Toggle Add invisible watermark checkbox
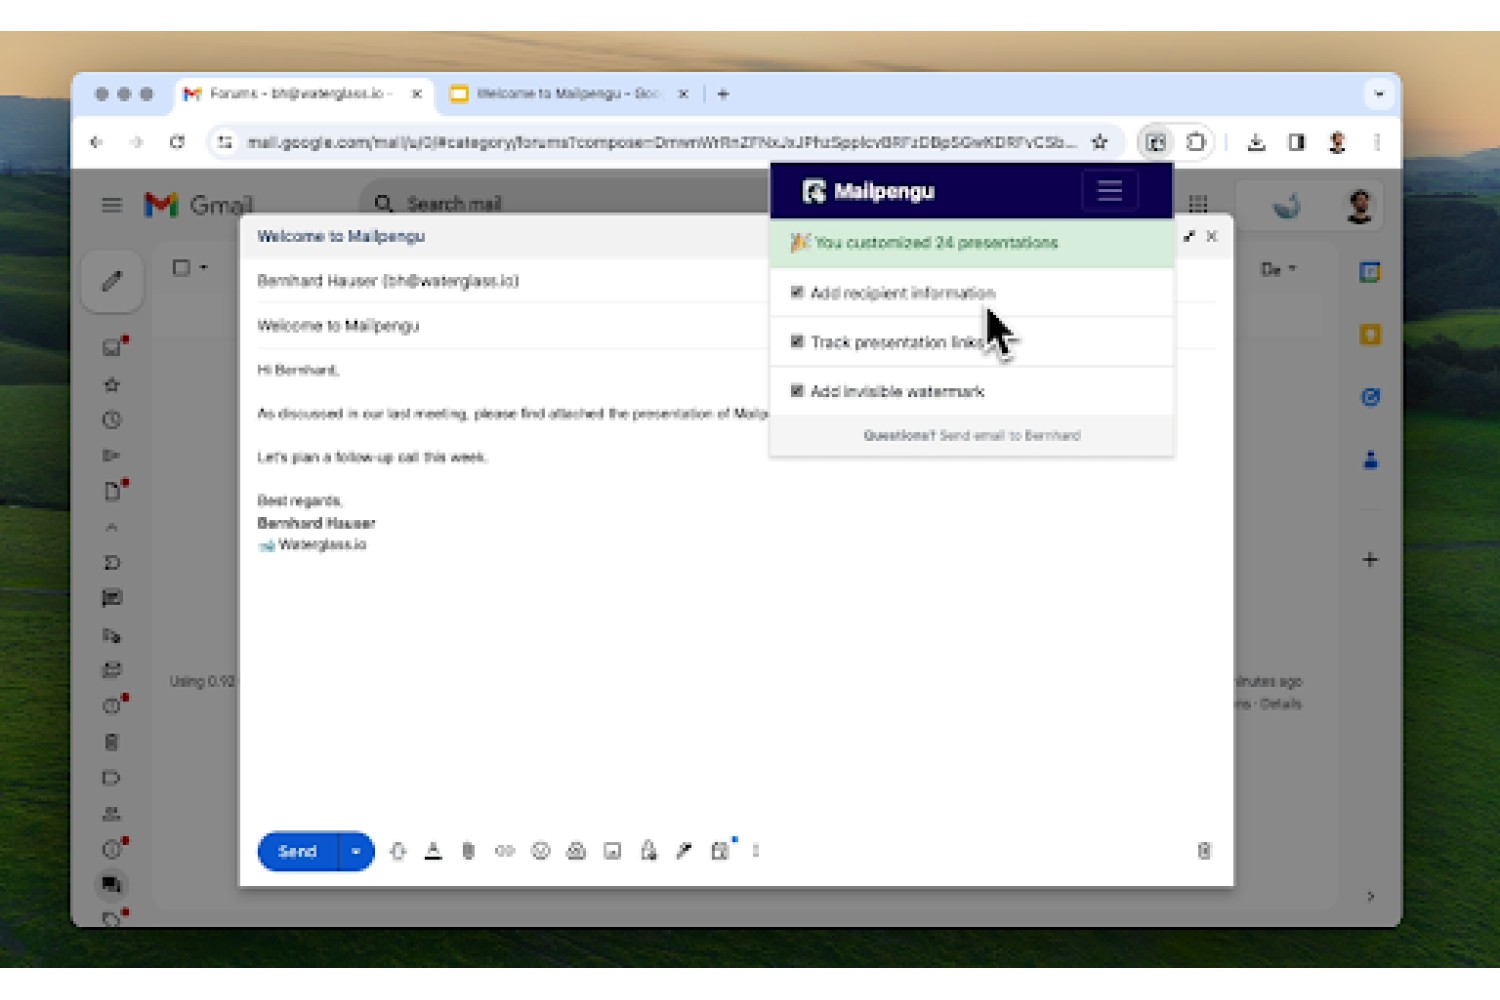The width and height of the screenshot is (1500, 1000). [797, 390]
